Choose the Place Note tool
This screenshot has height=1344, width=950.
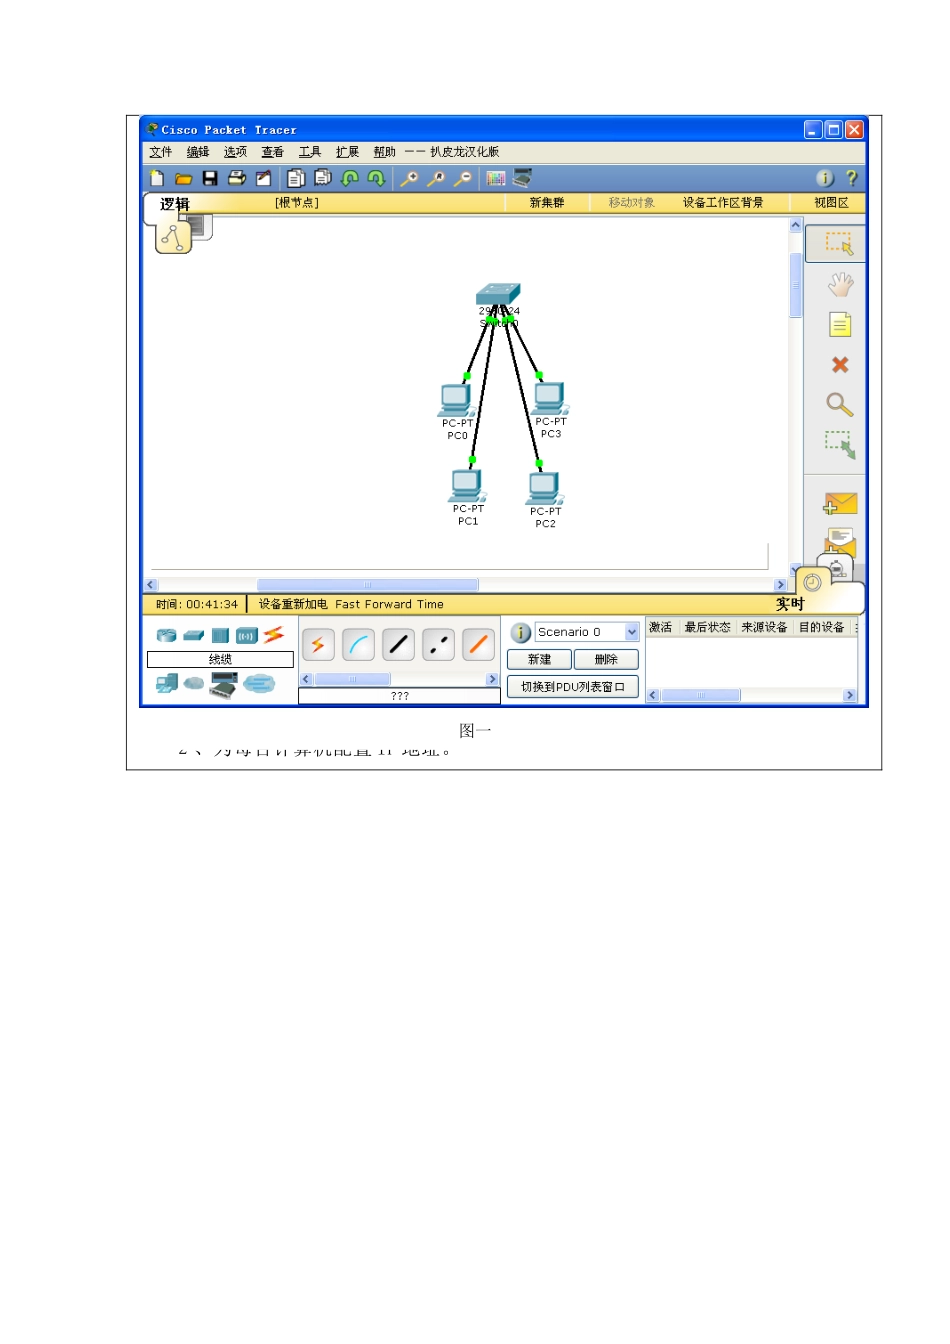840,325
